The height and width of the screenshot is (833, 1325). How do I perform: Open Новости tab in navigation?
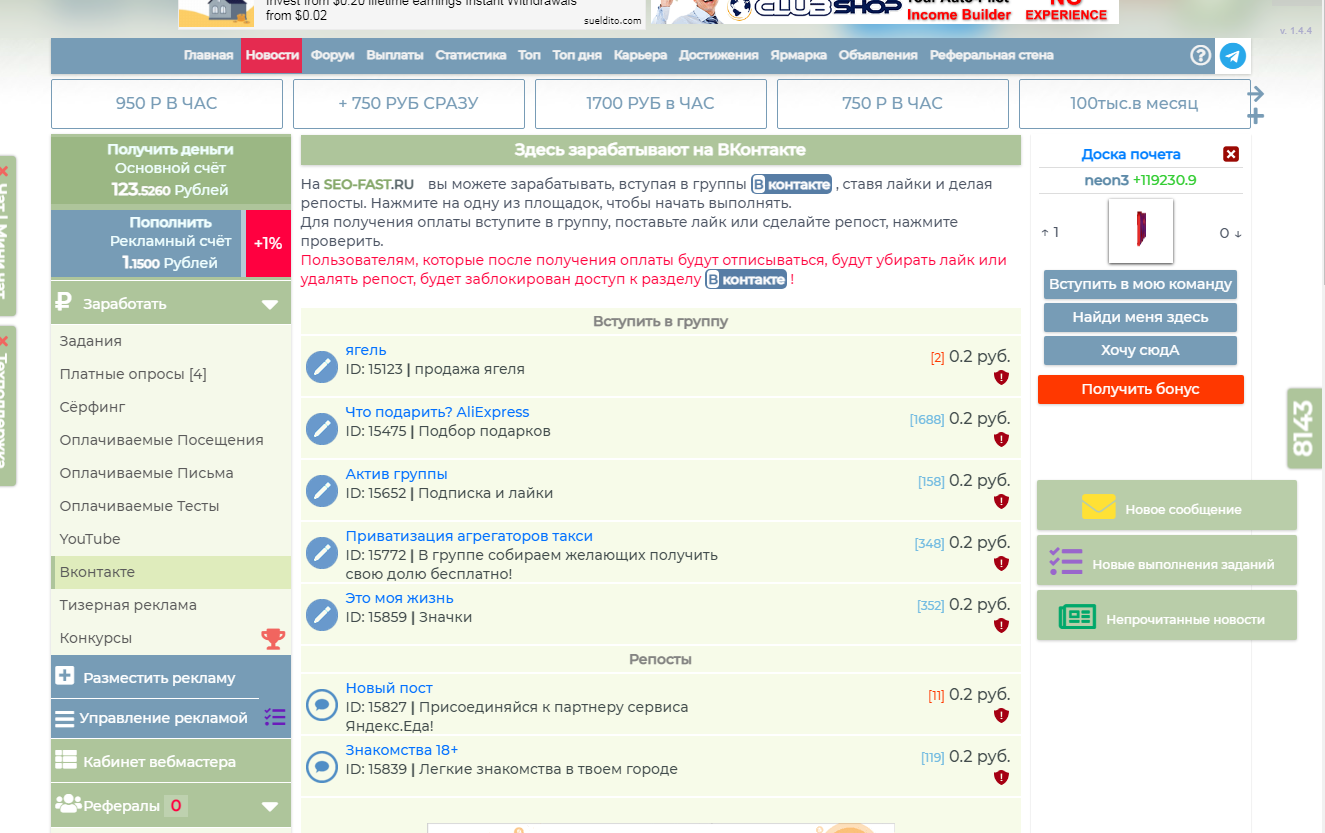pos(272,55)
